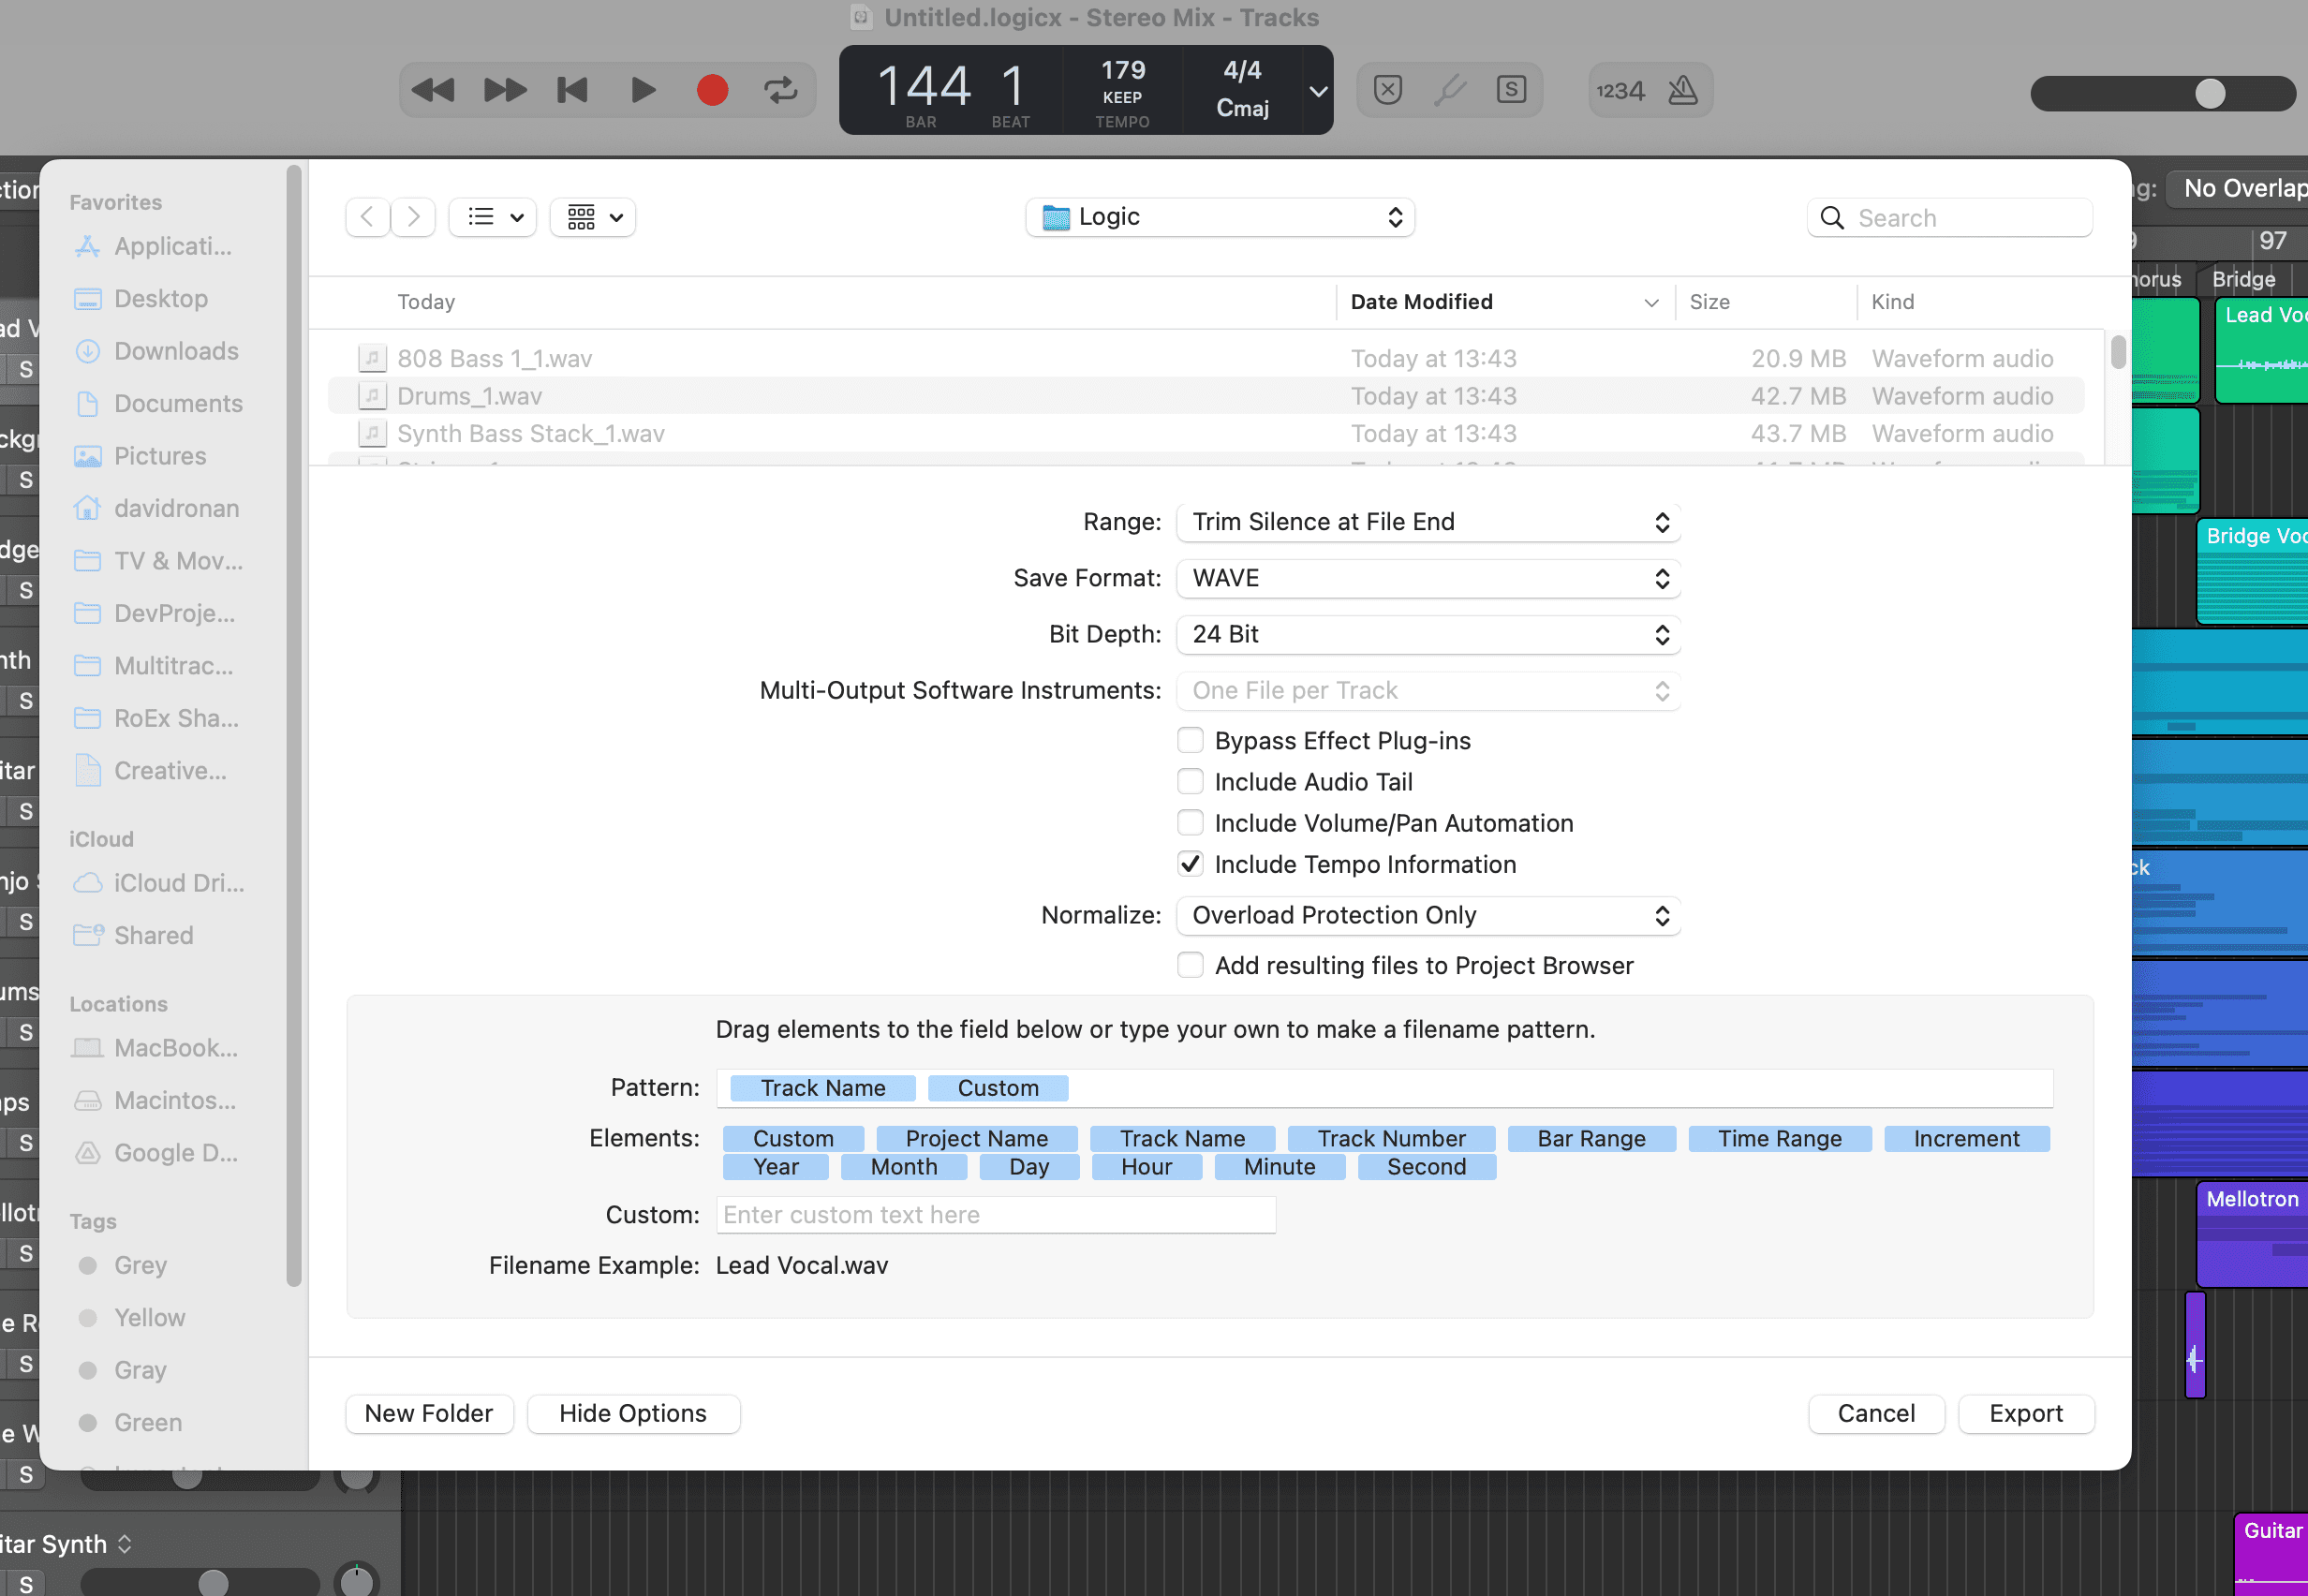Open the Bit Depth dropdown

(x=1427, y=634)
